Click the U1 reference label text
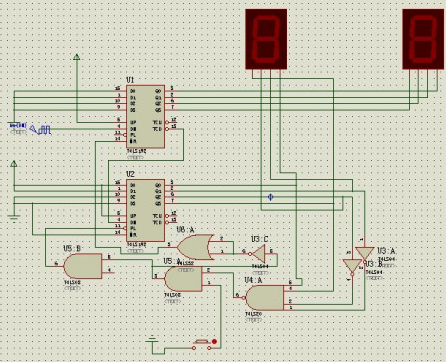The width and height of the screenshot is (446, 362). pos(130,80)
